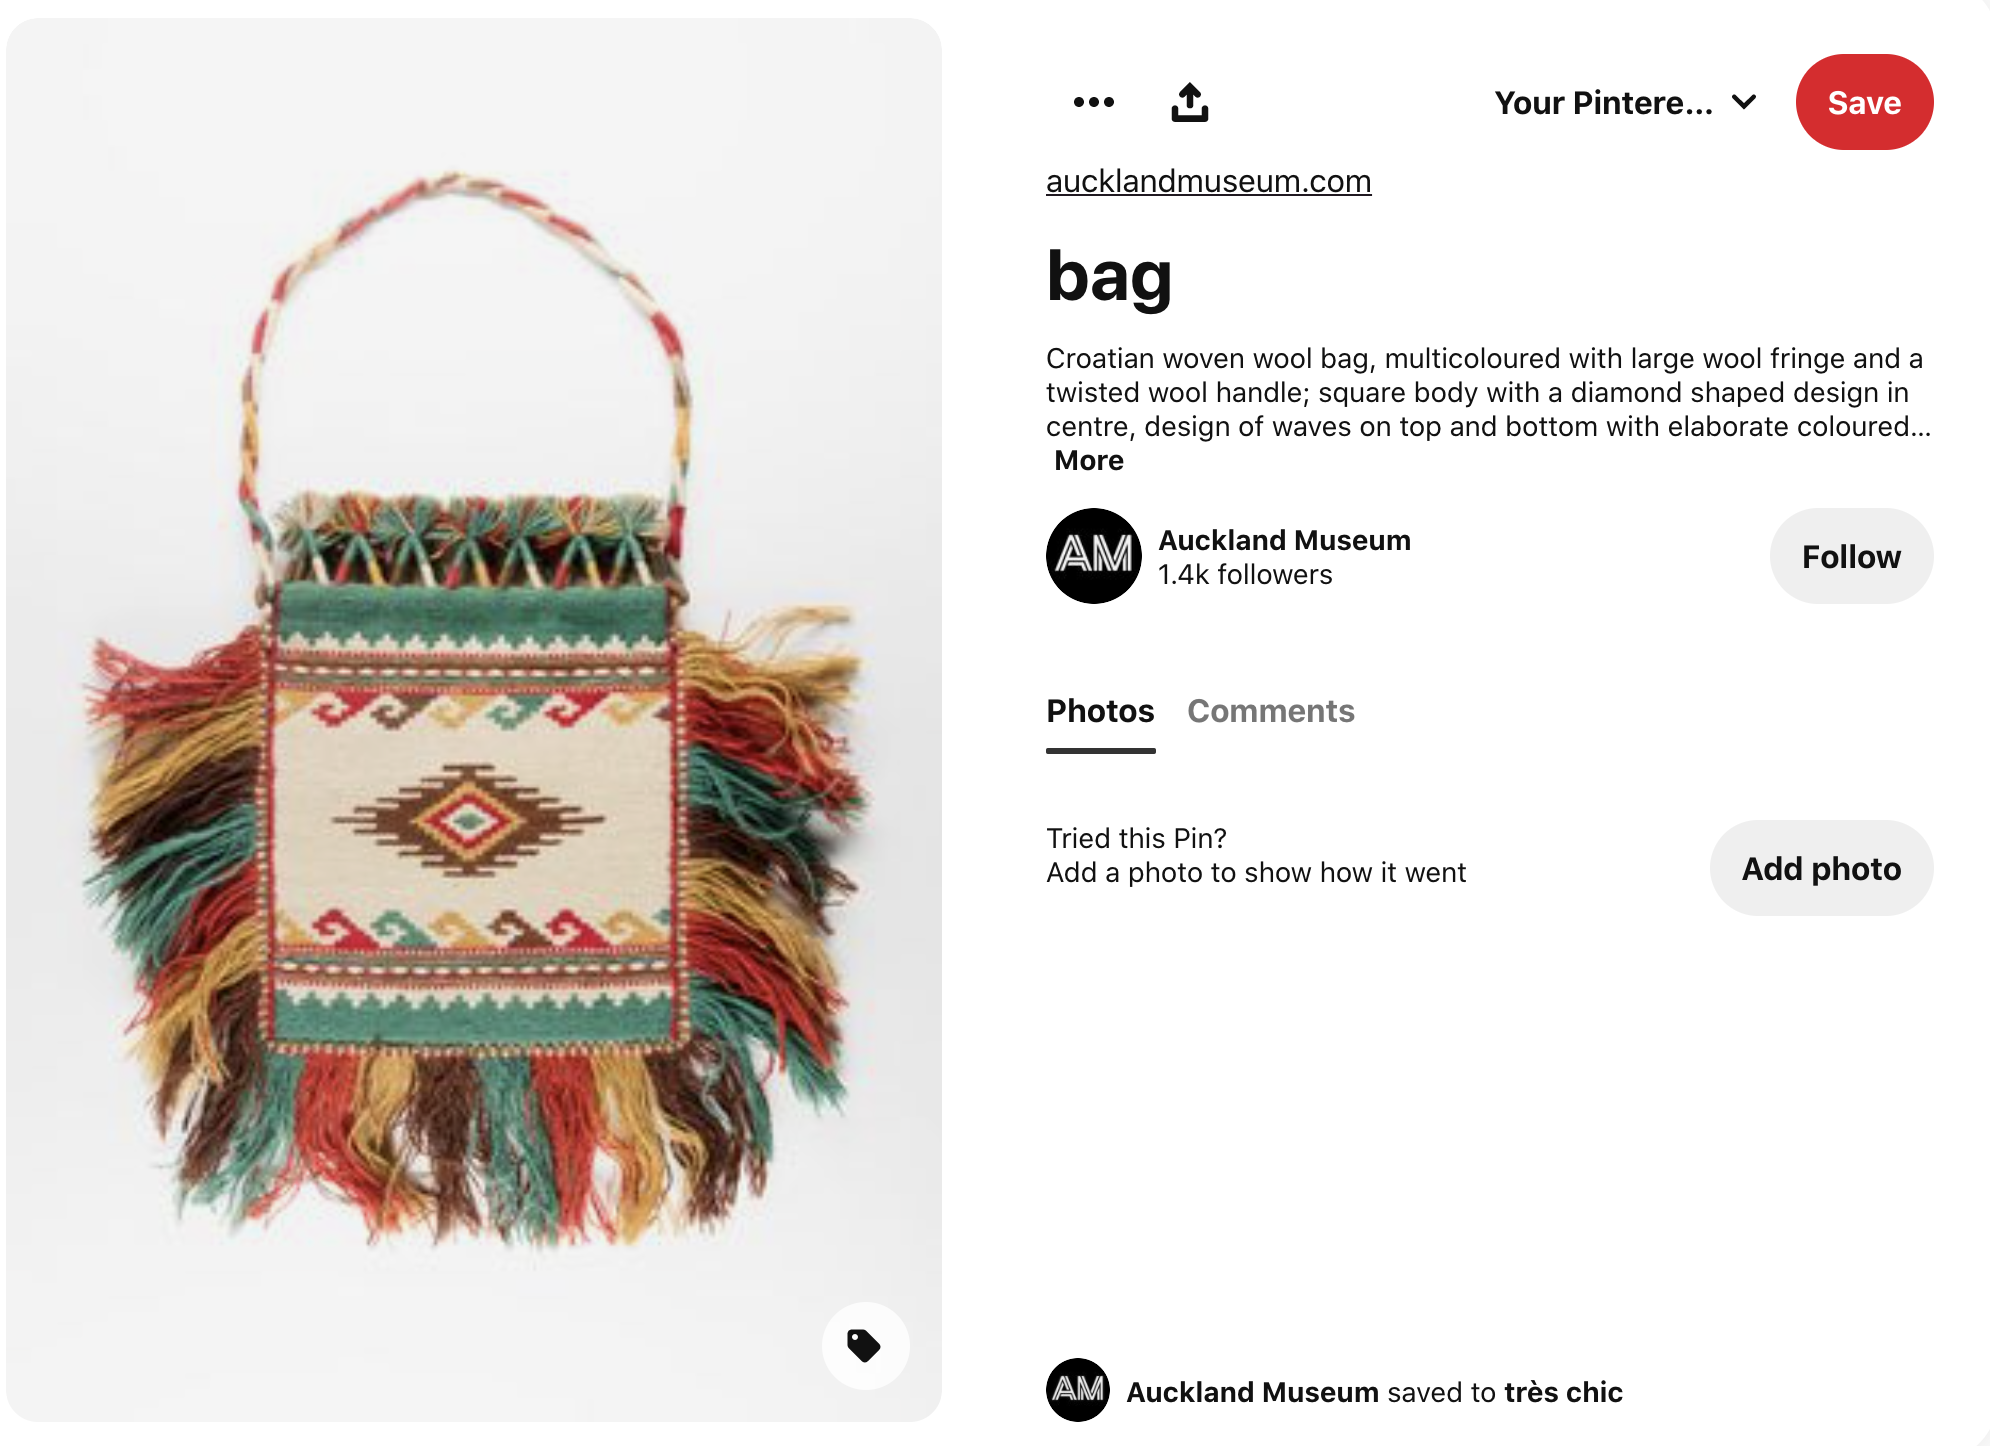Open the upload arrow icon
The width and height of the screenshot is (1990, 1446).
tap(1188, 101)
